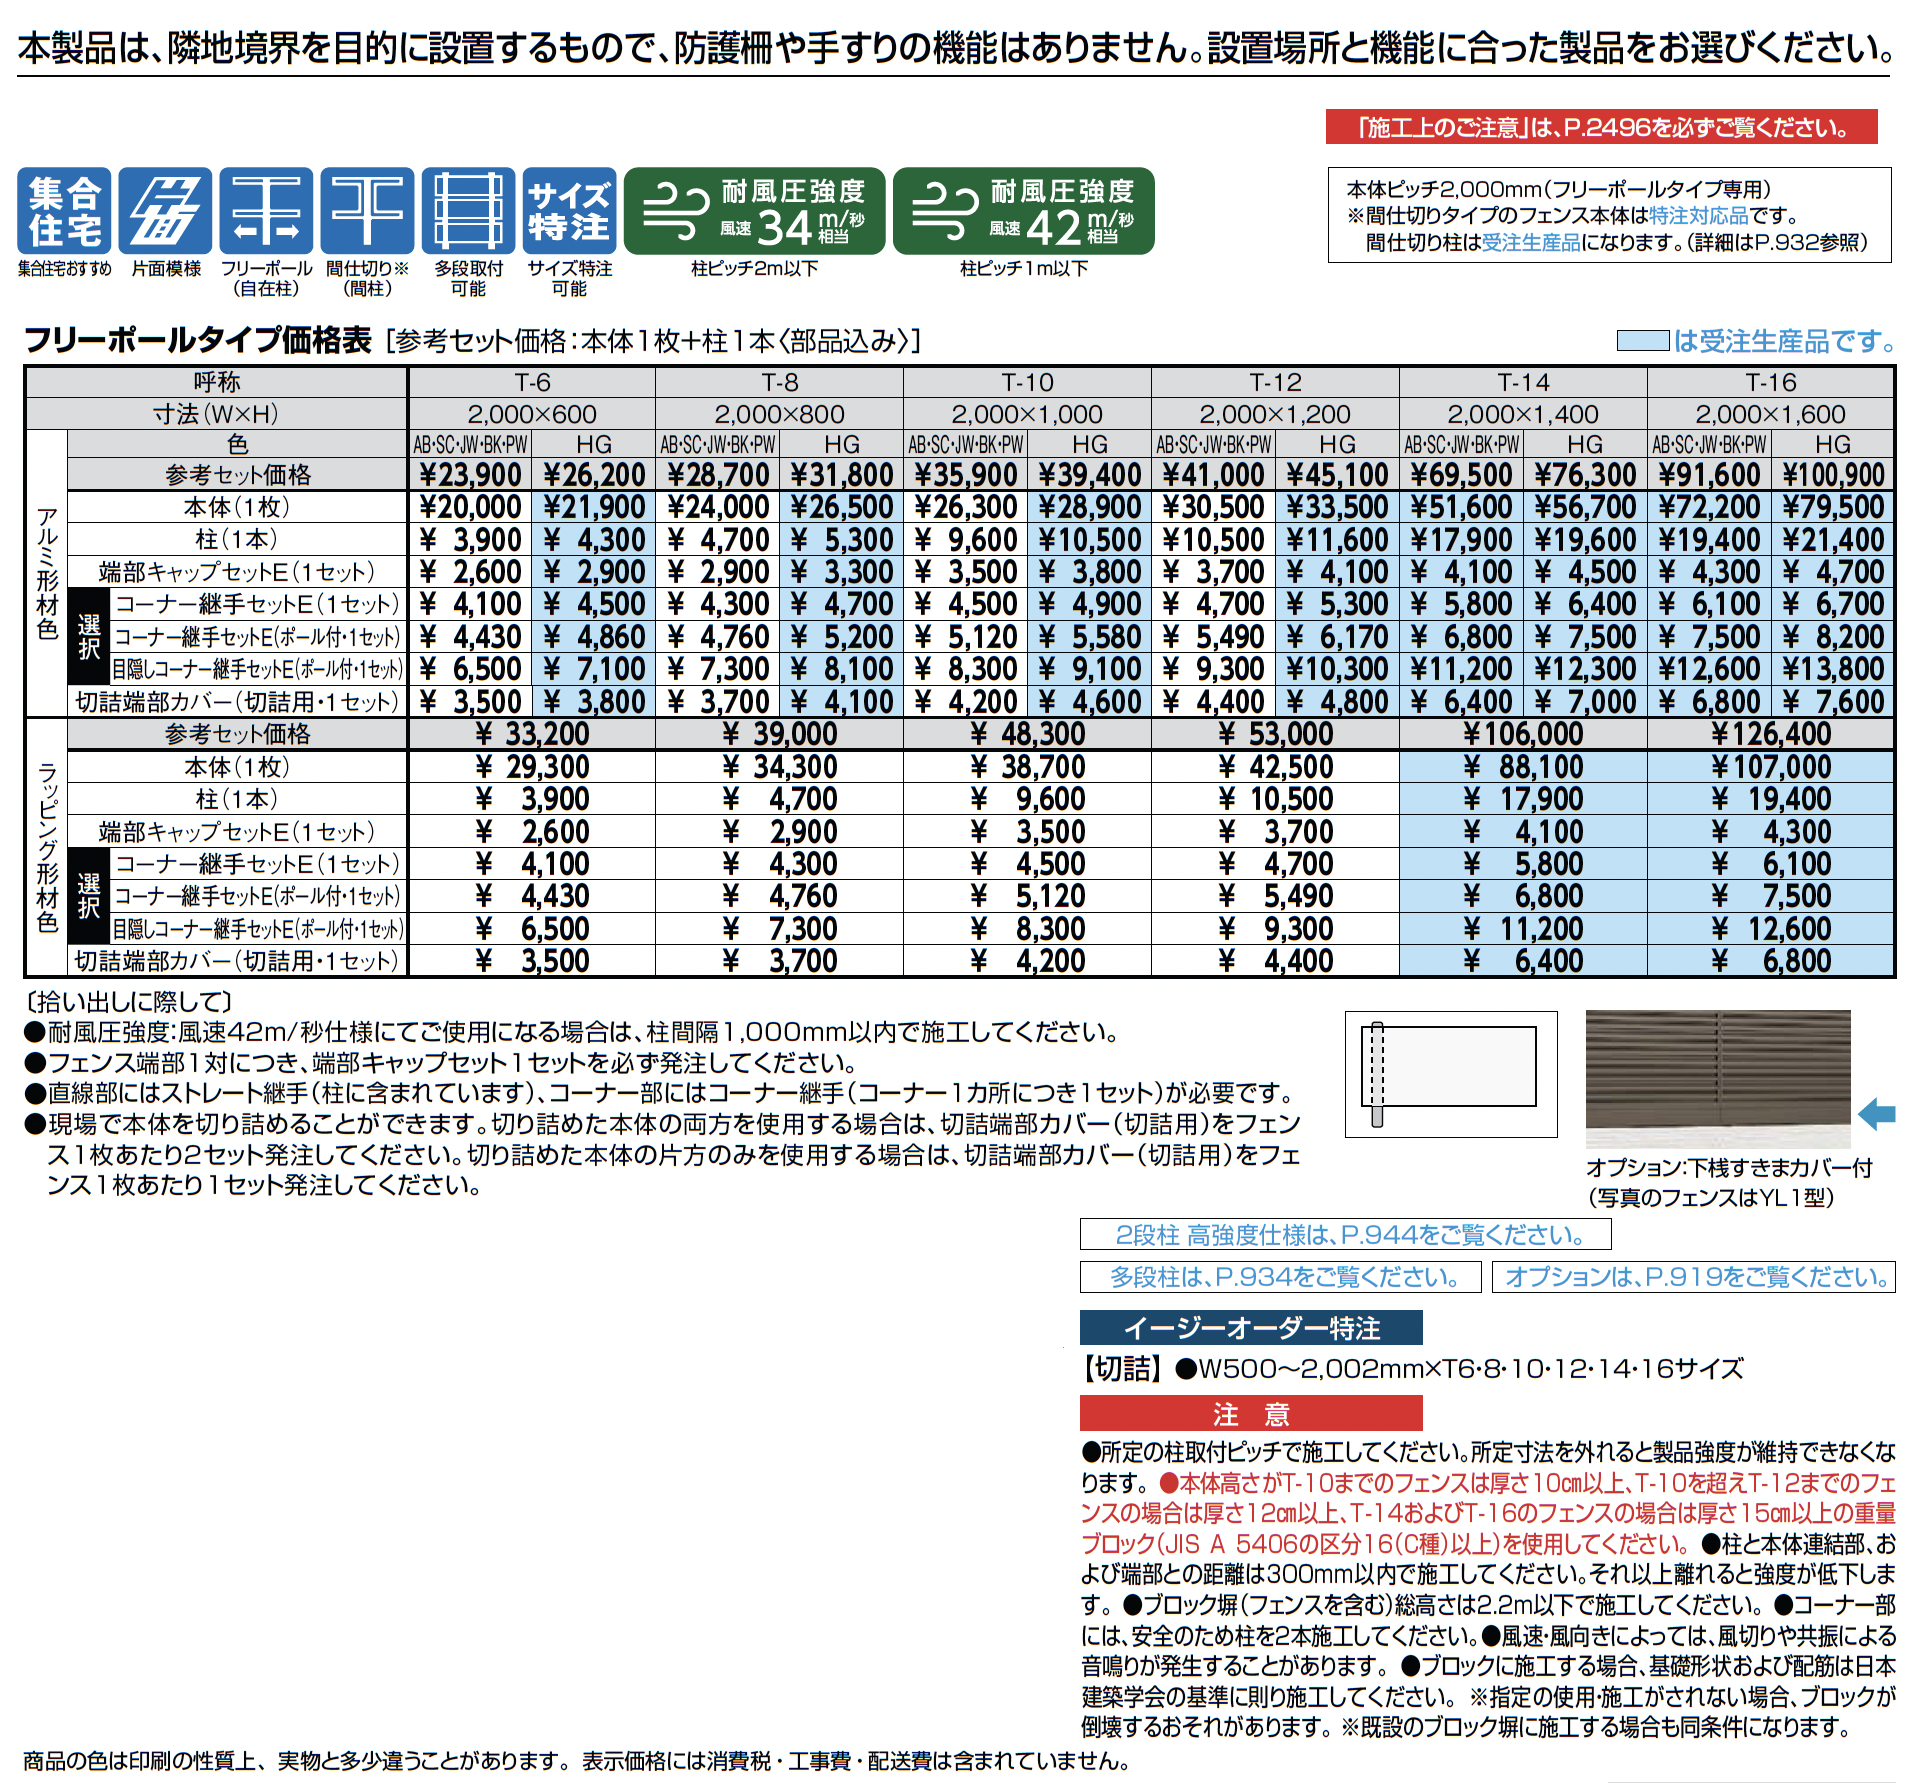The height and width of the screenshot is (1783, 1918).
Task: Select the フリーポール free pole icon
Action: [x=266, y=211]
